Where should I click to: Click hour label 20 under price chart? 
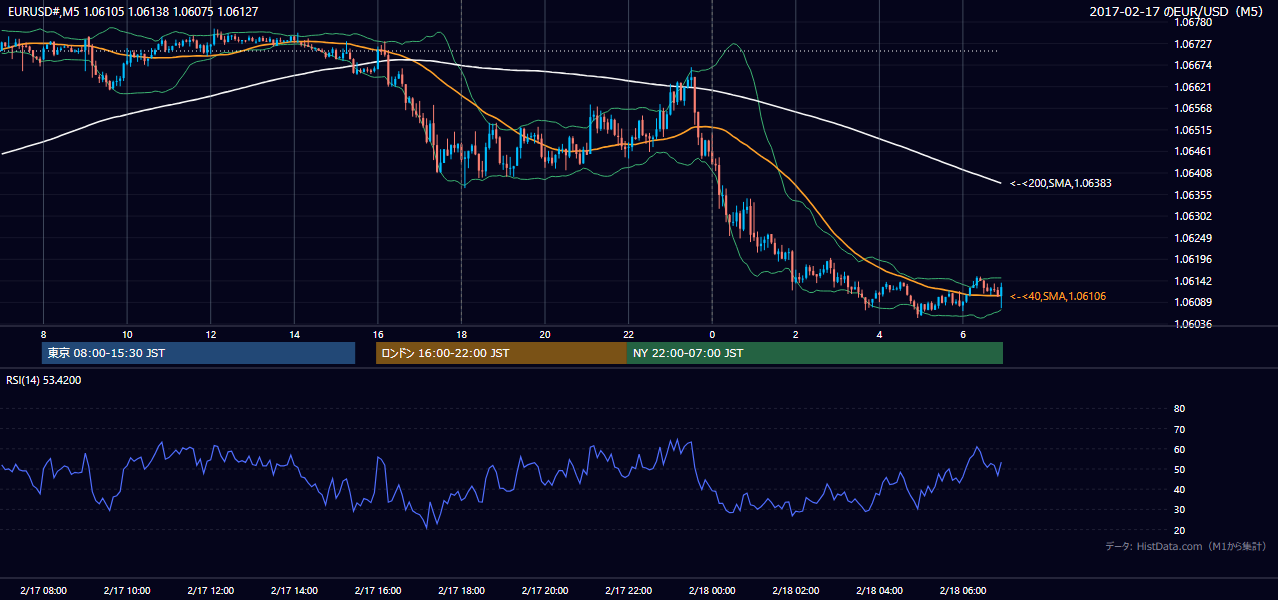pyautogui.click(x=545, y=334)
